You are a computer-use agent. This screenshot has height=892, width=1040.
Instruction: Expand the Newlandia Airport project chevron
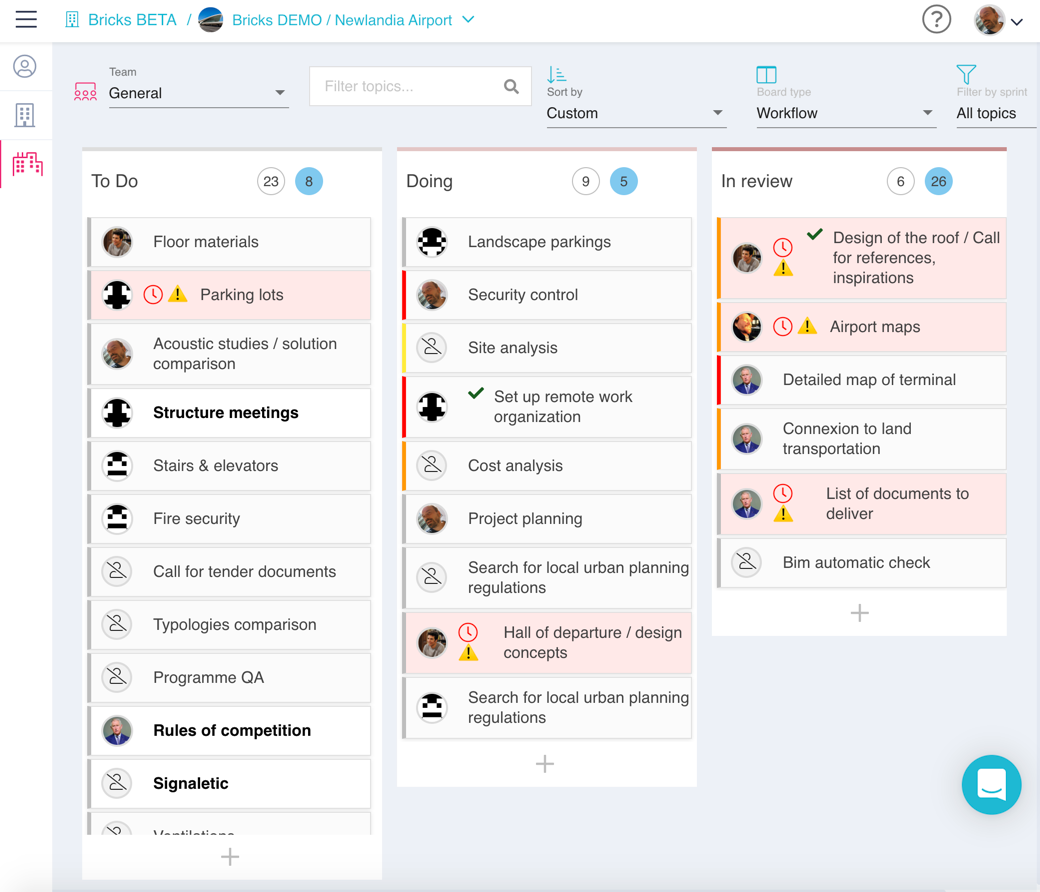coord(468,20)
